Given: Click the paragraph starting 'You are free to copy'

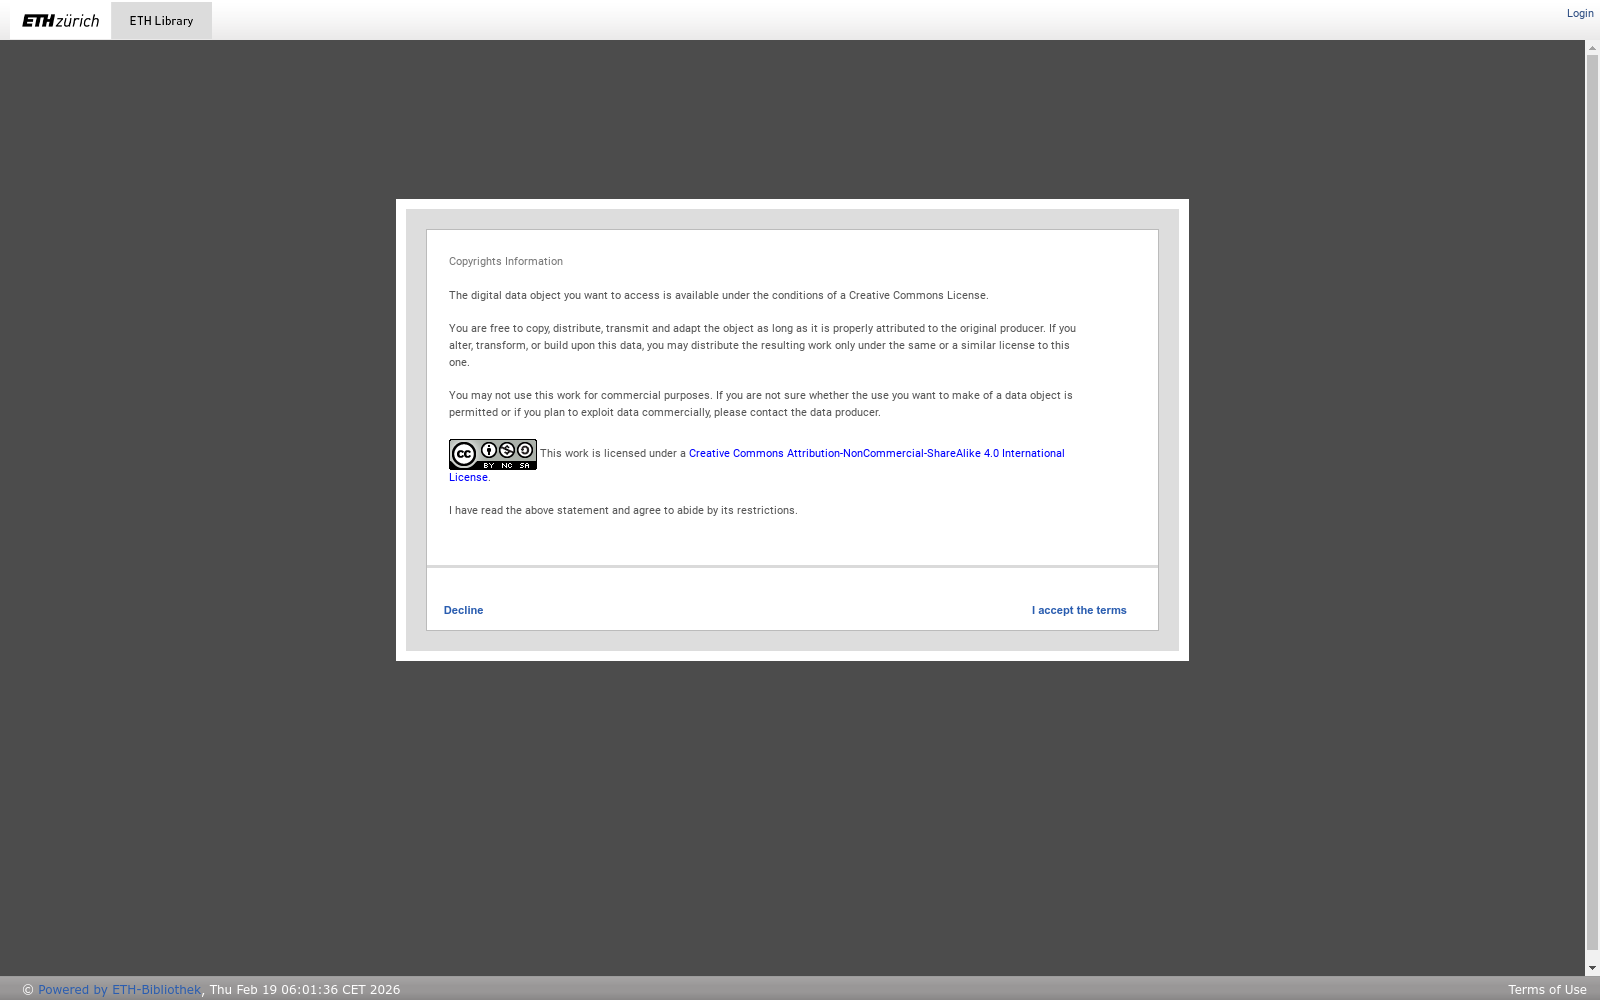Looking at the screenshot, I should pos(763,345).
